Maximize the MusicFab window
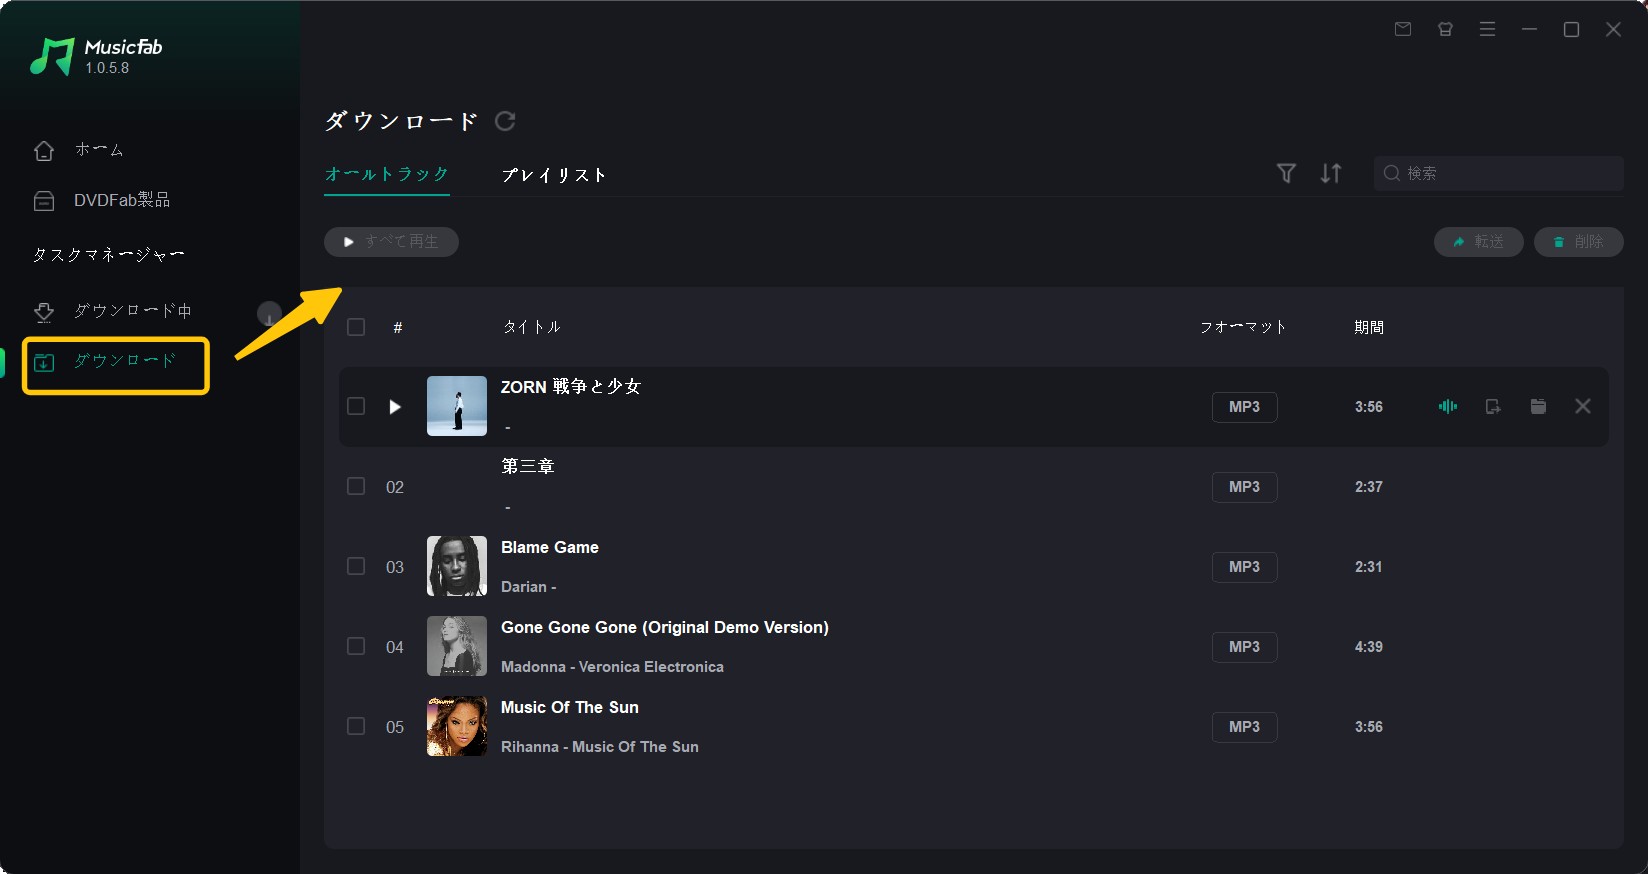 1571,29
